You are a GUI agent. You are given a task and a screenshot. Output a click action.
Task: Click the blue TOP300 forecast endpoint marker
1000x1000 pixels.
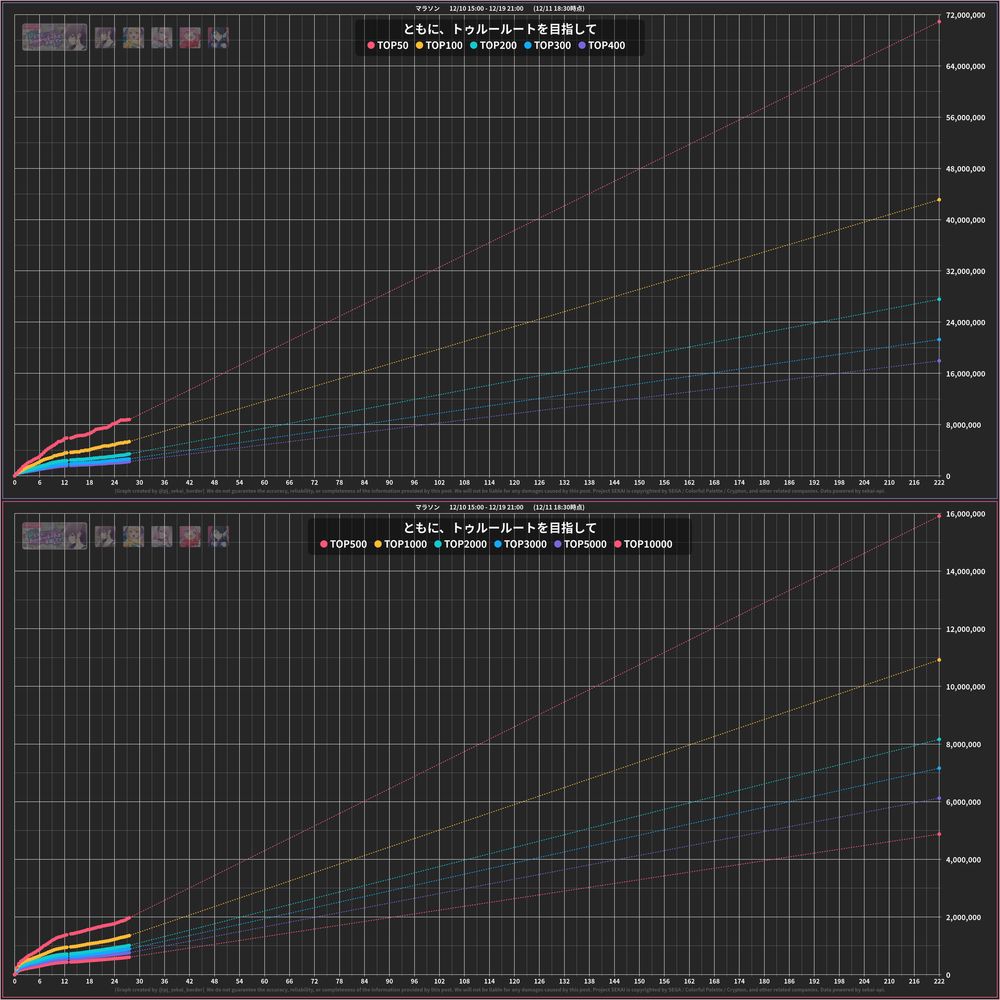[939, 340]
